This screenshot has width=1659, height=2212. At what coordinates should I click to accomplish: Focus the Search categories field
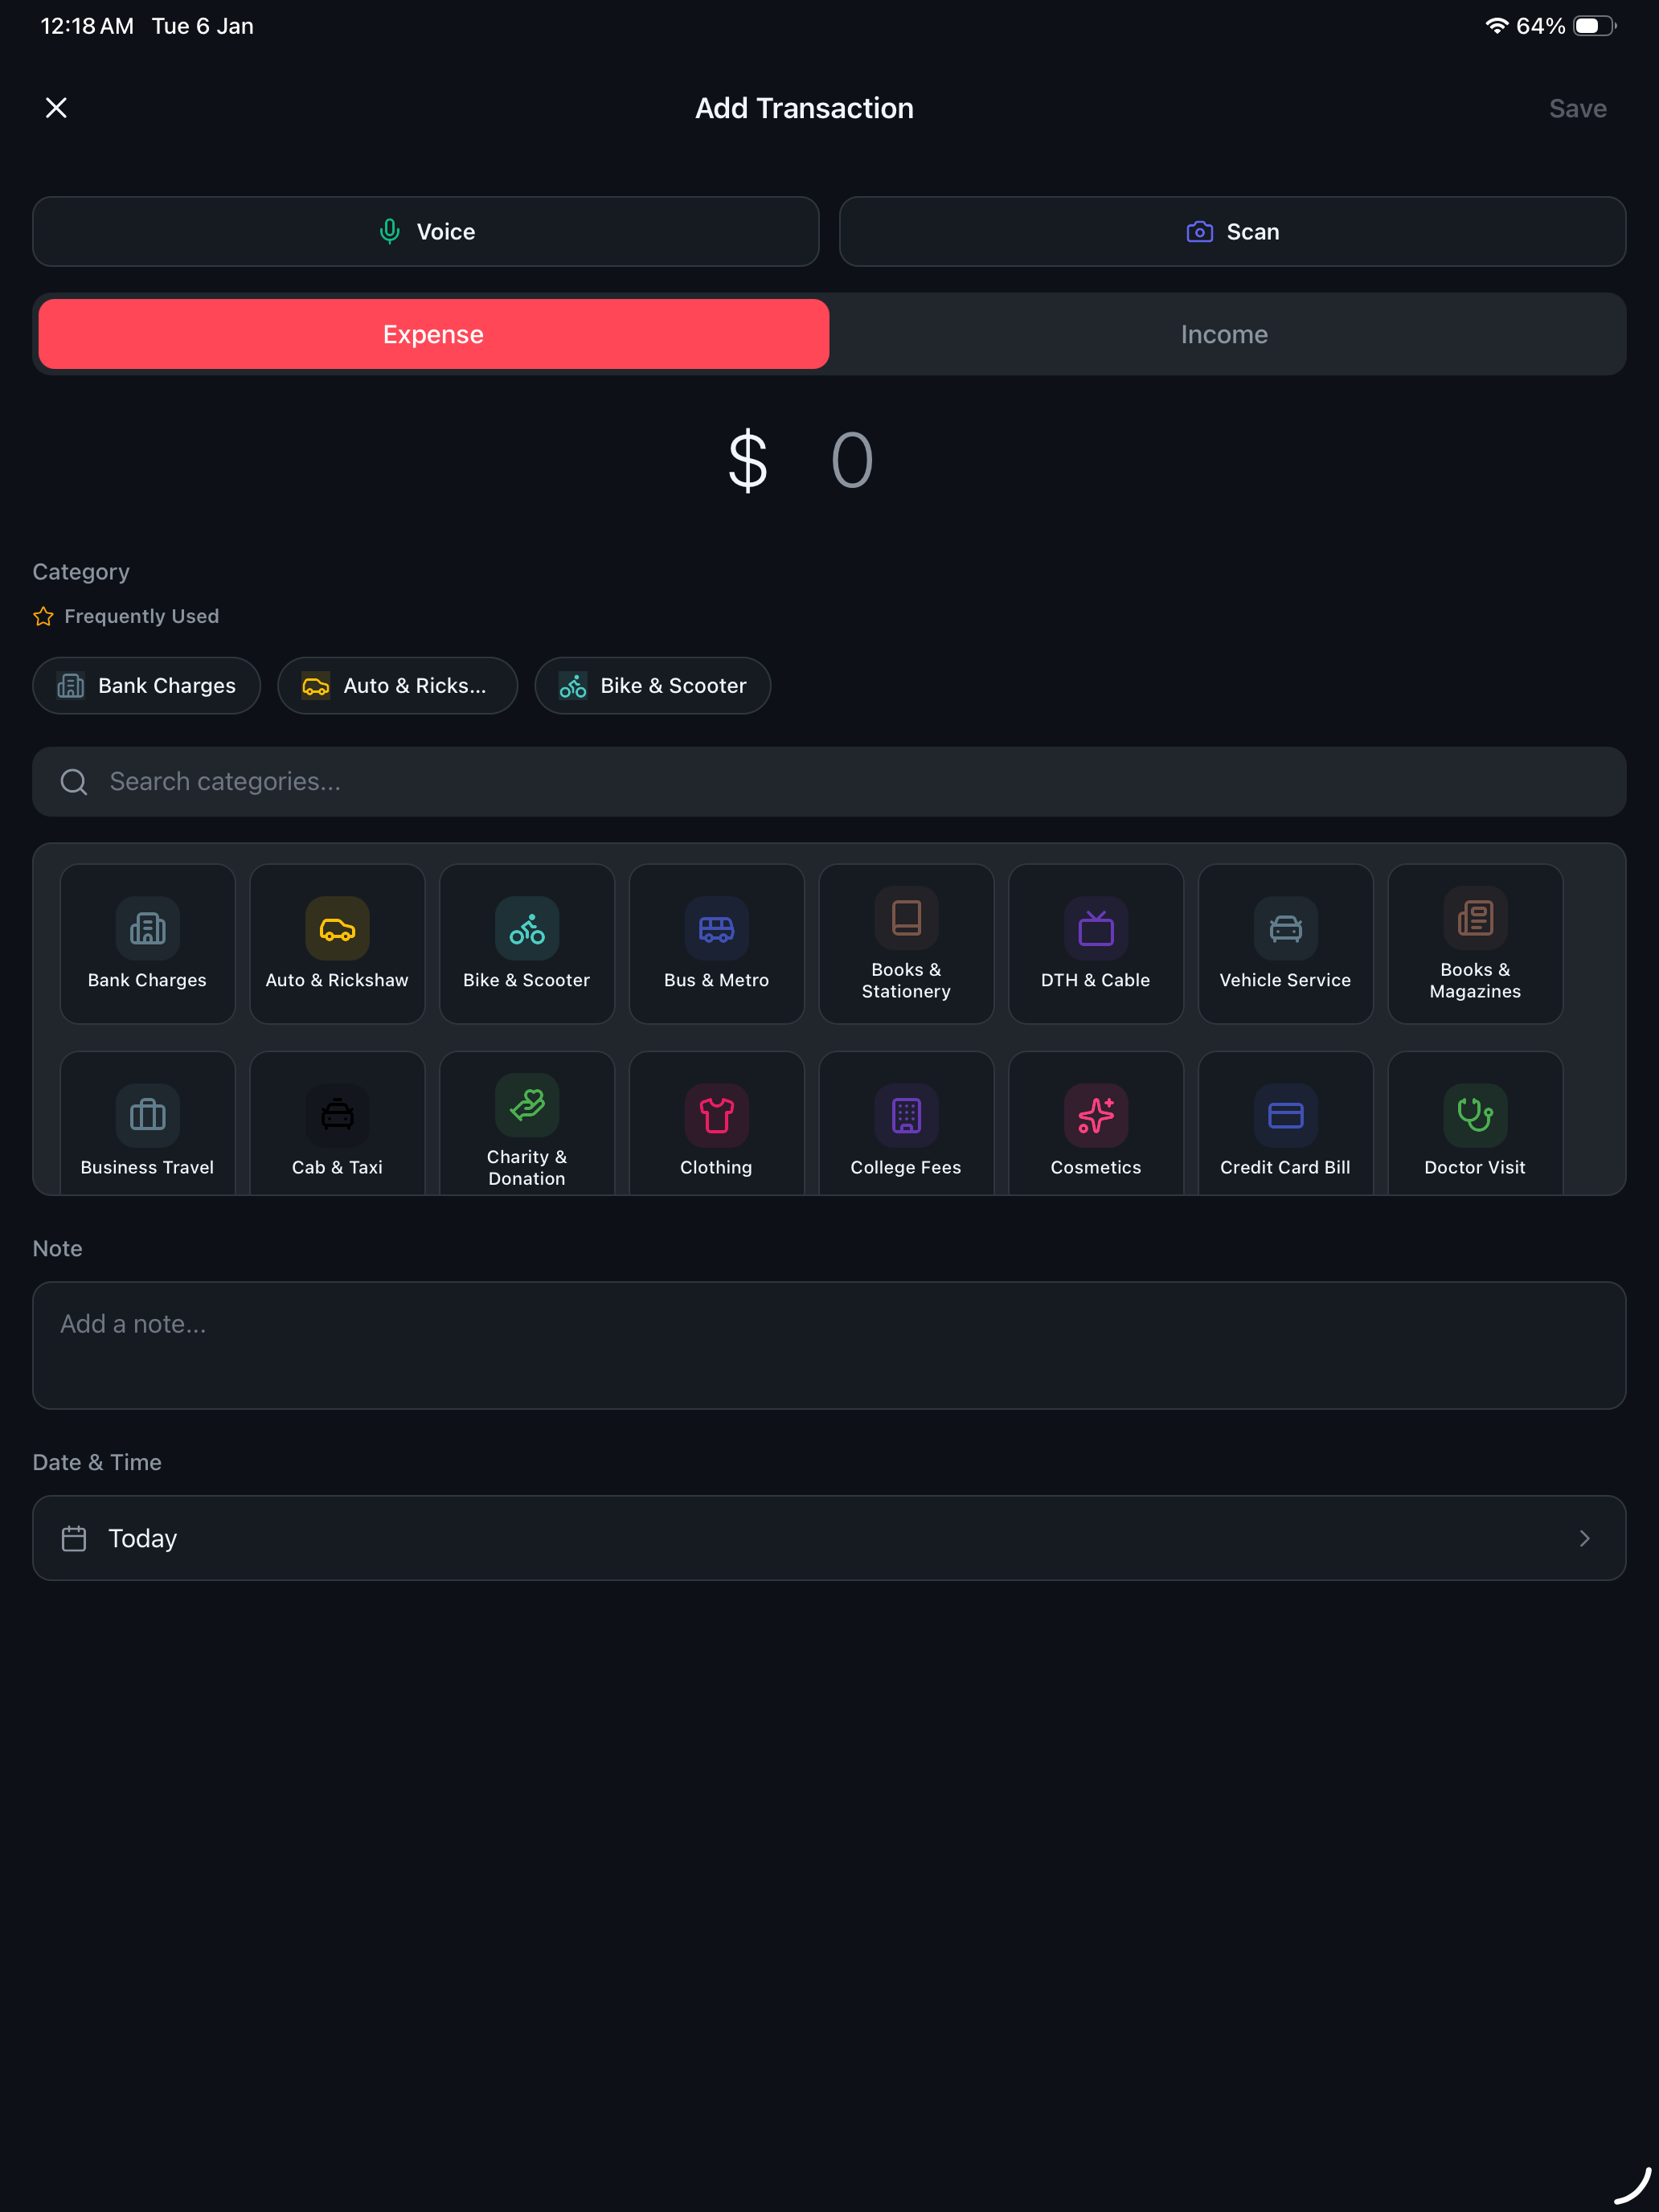[829, 782]
